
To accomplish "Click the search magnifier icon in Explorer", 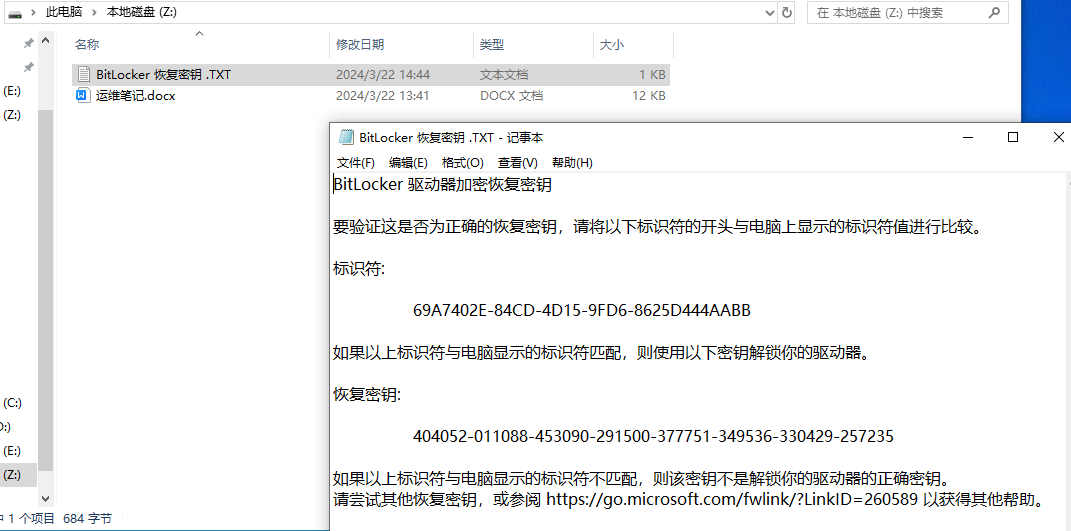I will pyautogui.click(x=994, y=13).
